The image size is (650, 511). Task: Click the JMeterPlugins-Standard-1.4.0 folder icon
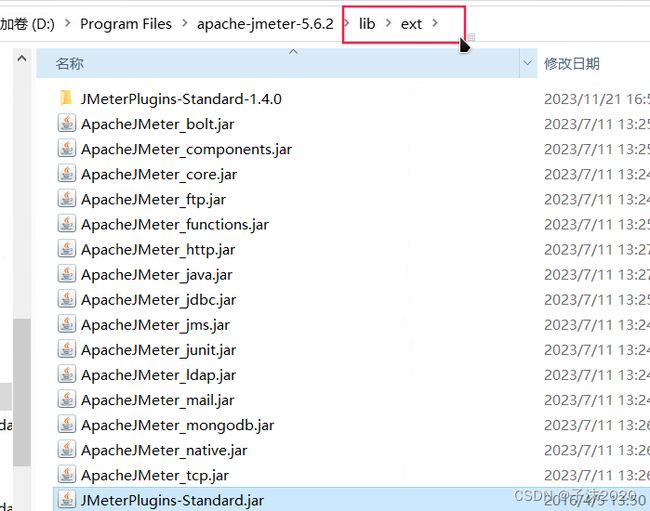(x=66, y=99)
